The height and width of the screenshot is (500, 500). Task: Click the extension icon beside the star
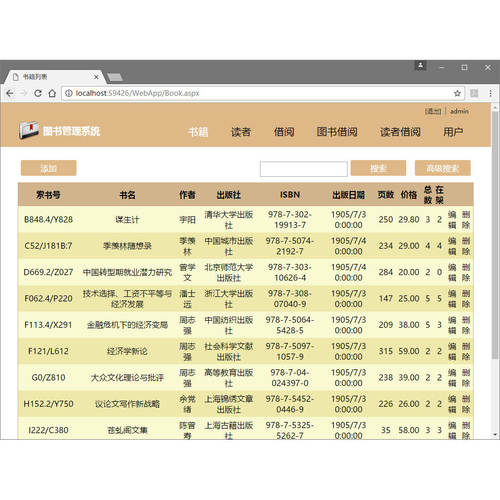click(x=474, y=93)
